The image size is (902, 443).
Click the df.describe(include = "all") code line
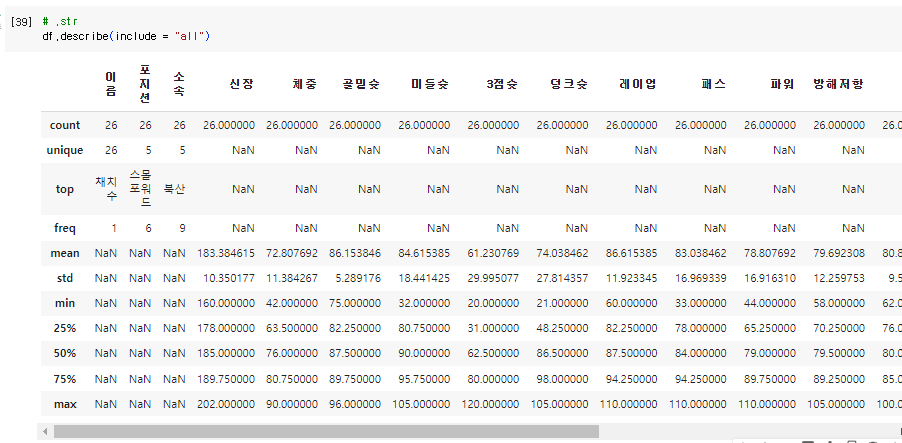(126, 36)
